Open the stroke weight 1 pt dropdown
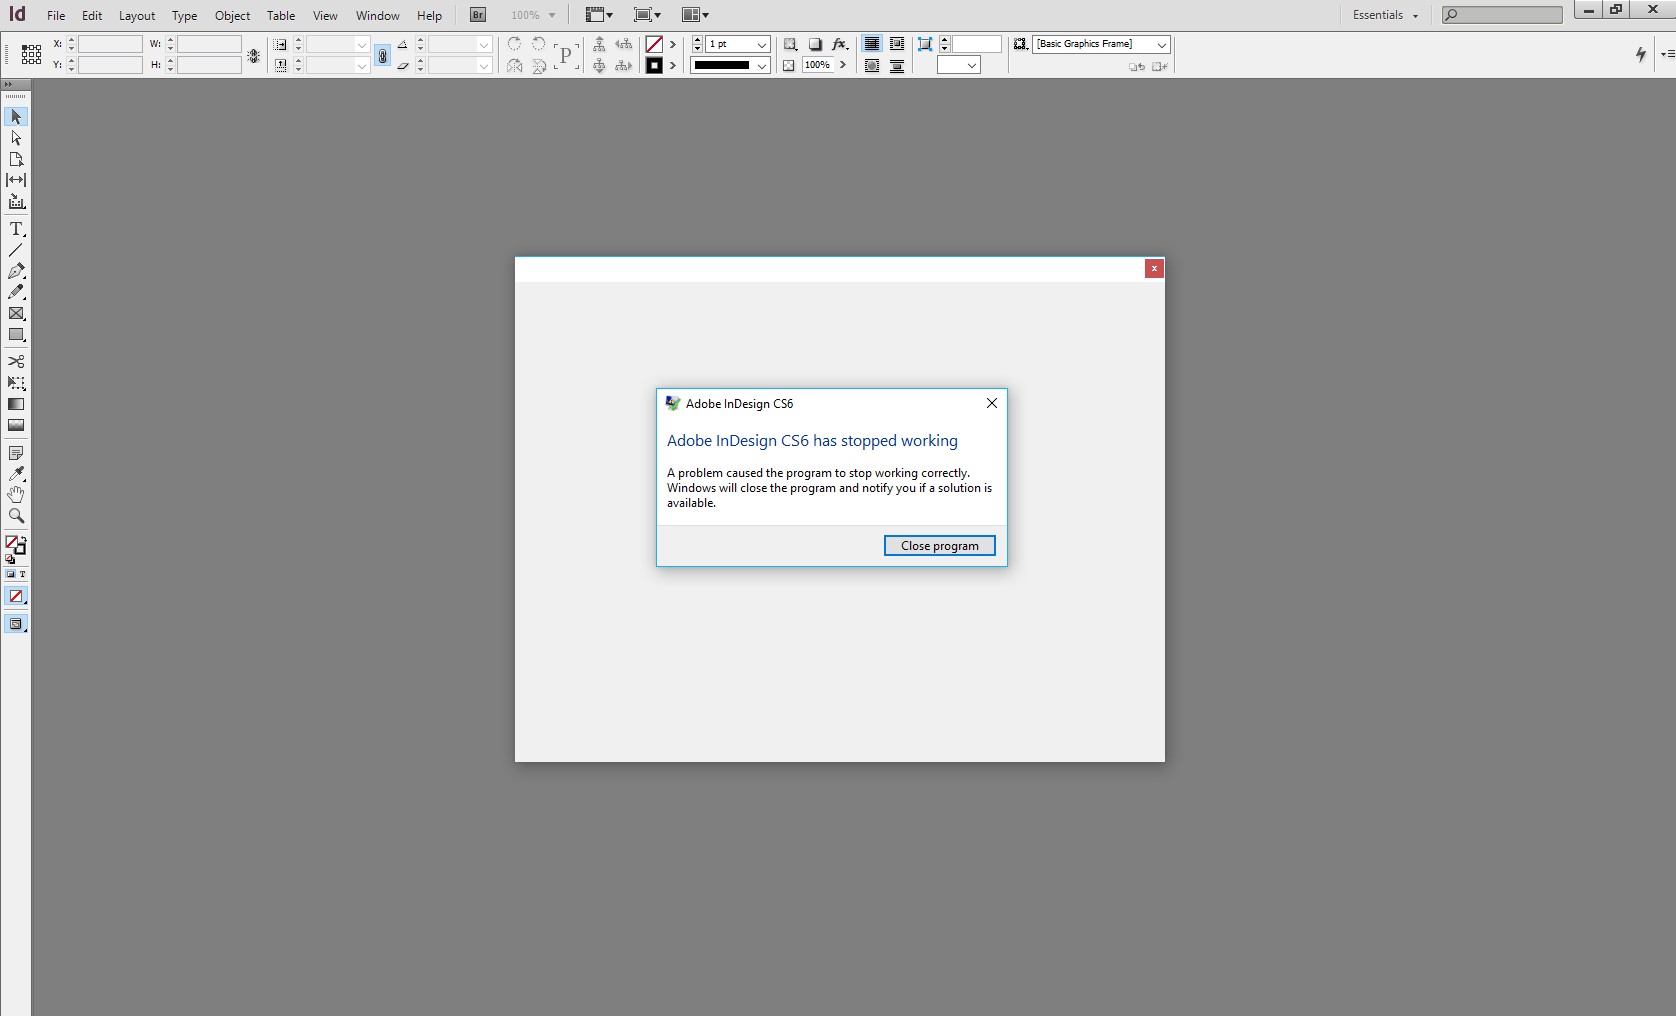 pyautogui.click(x=762, y=45)
